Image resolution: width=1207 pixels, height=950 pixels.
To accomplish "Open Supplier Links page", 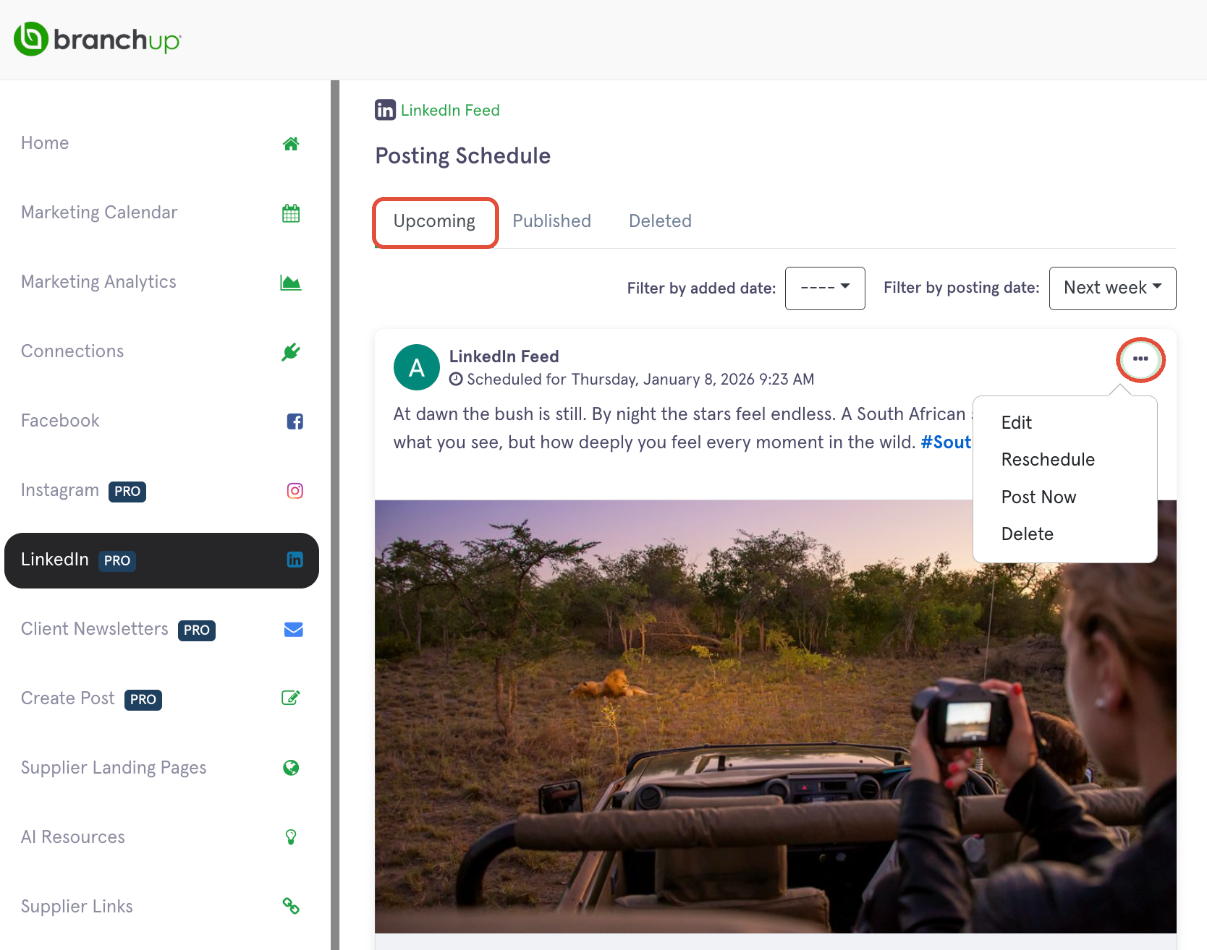I will click(x=161, y=906).
